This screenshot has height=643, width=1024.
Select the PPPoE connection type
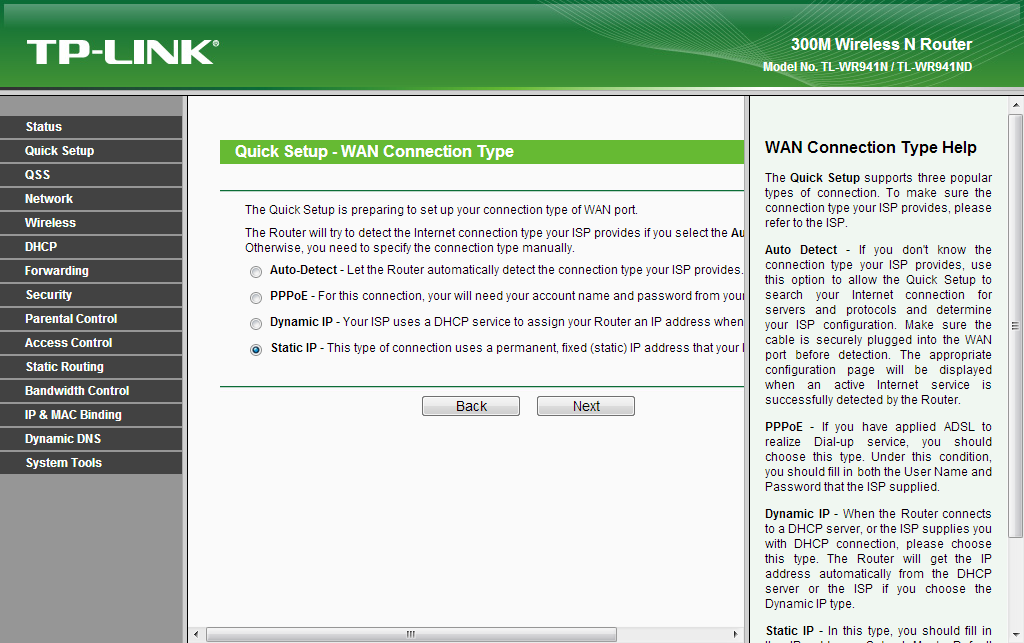pos(256,298)
